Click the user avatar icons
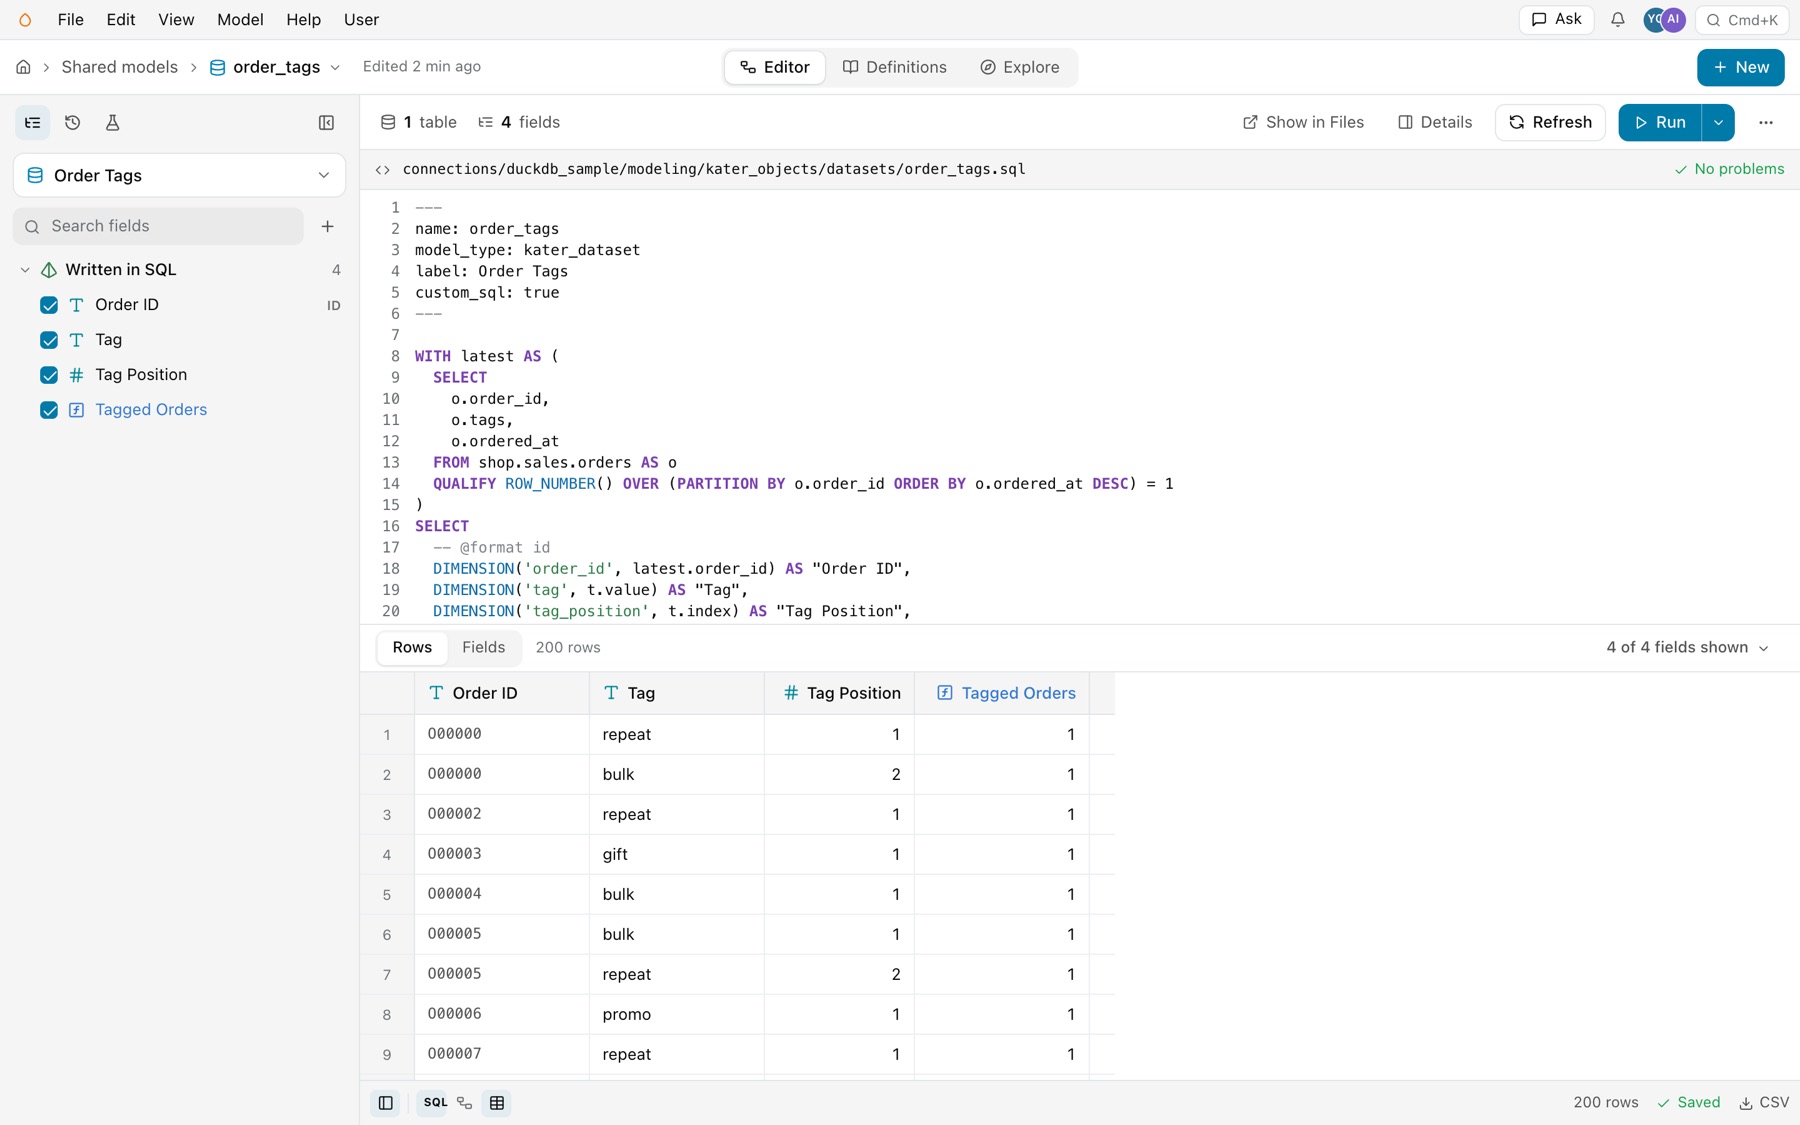Image resolution: width=1800 pixels, height=1125 pixels. [1665, 20]
